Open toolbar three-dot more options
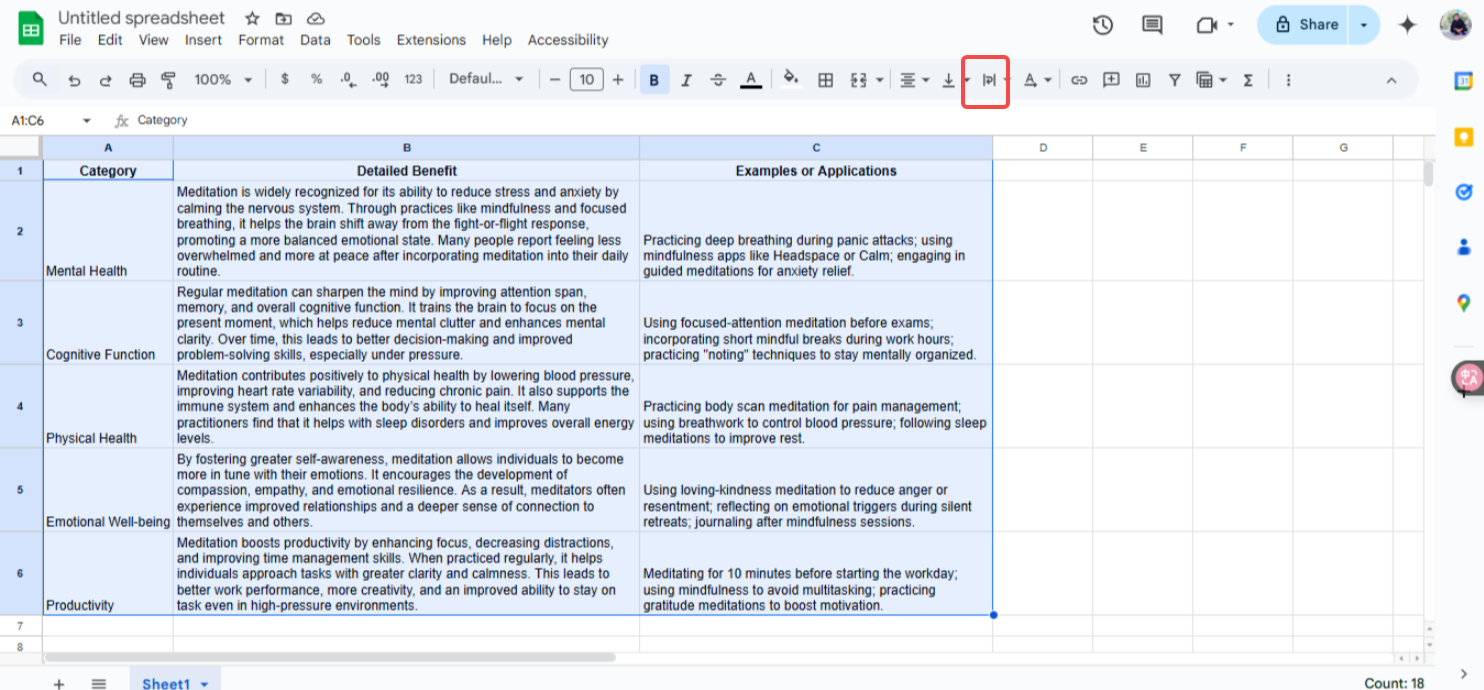Image resolution: width=1484 pixels, height=690 pixels. pyautogui.click(x=1288, y=80)
